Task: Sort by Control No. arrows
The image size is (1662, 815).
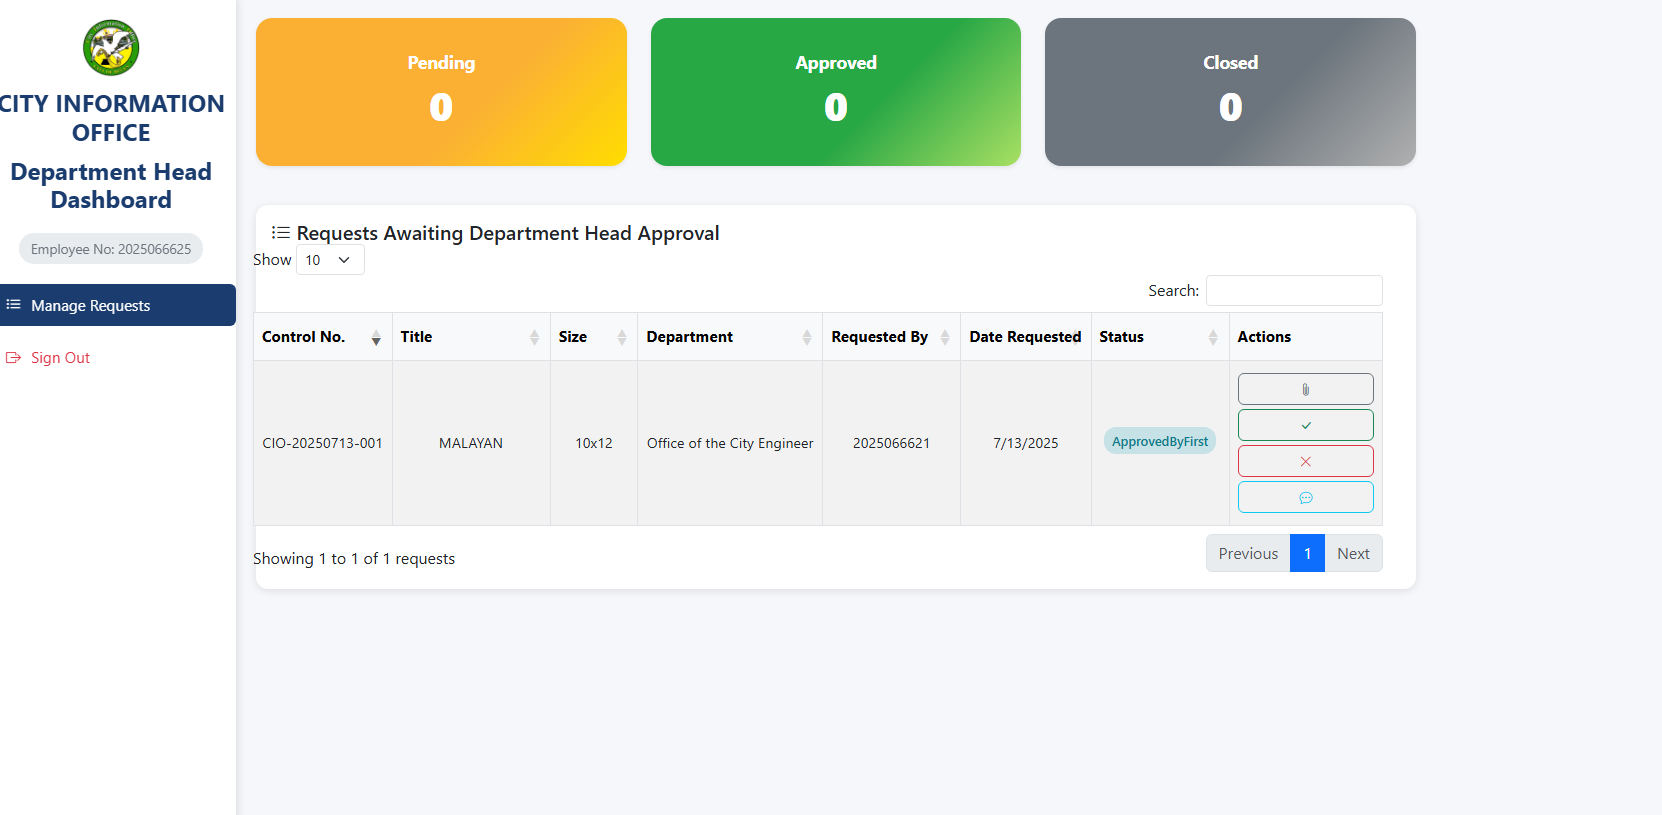Action: coord(376,338)
